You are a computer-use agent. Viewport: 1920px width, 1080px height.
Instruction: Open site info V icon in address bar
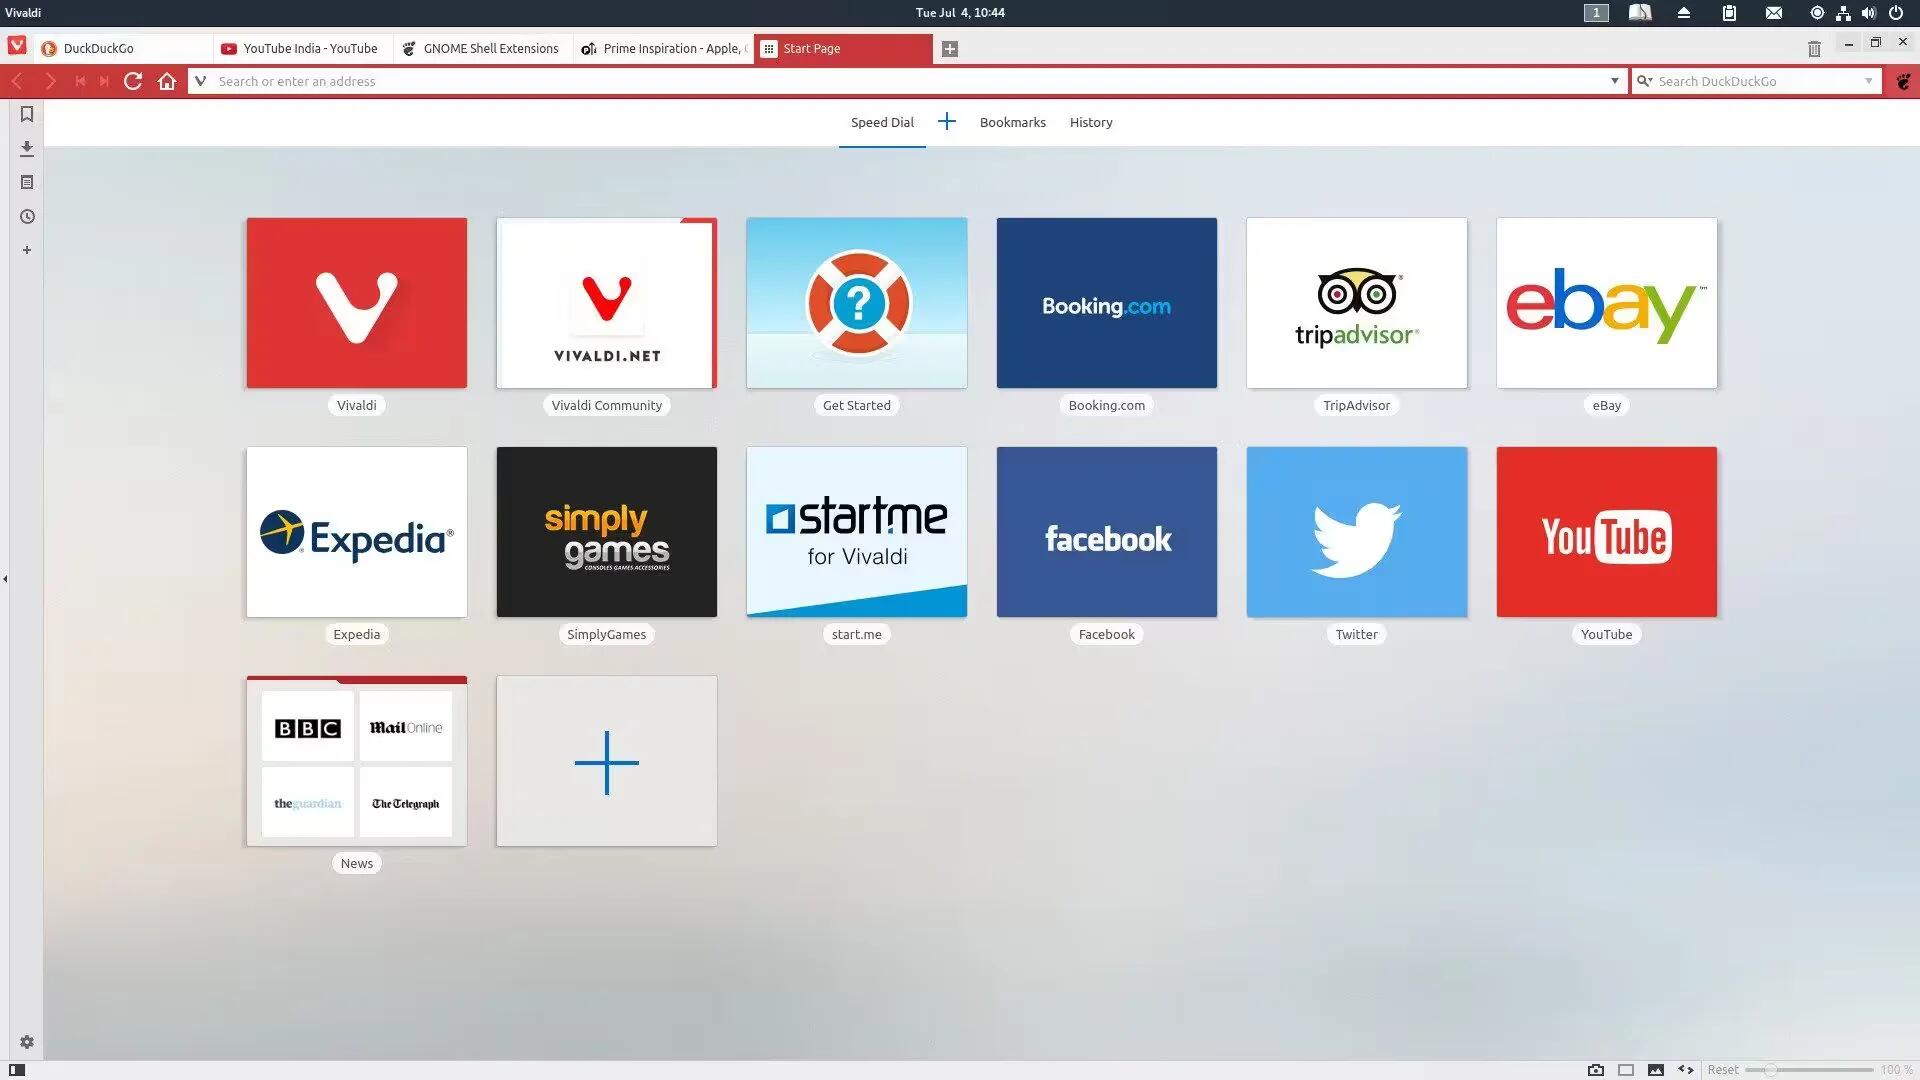click(x=200, y=81)
